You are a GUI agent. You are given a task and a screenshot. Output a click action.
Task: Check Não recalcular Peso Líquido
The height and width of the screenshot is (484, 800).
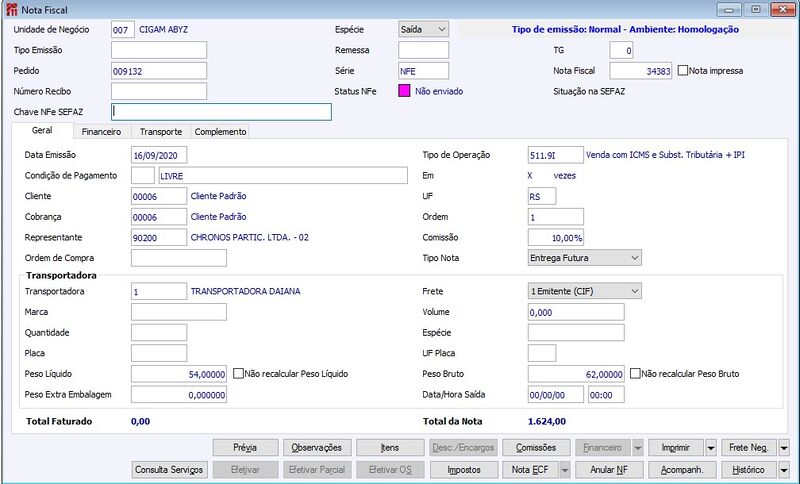click(238, 374)
